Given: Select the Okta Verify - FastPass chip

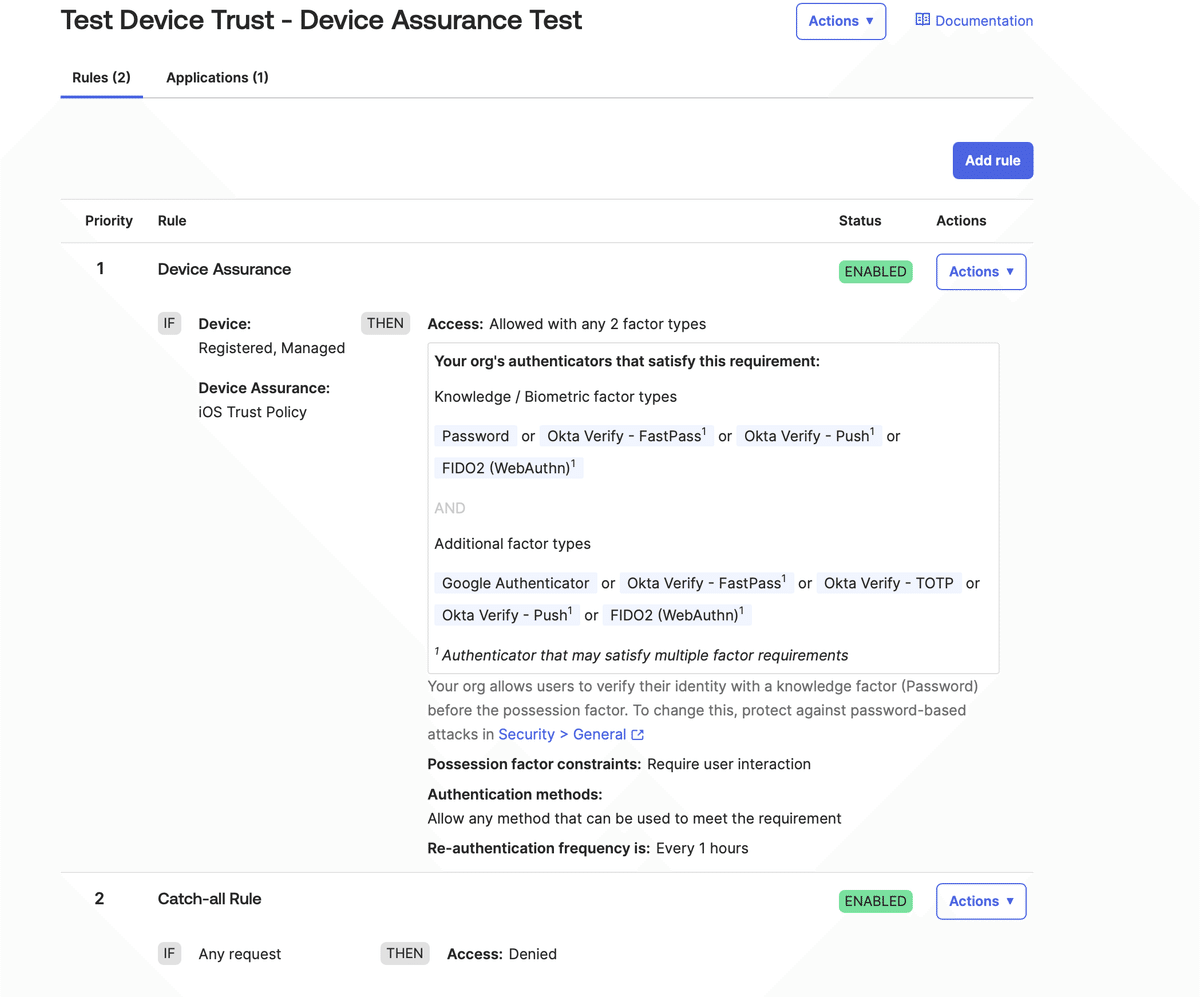Looking at the screenshot, I should coord(624,436).
